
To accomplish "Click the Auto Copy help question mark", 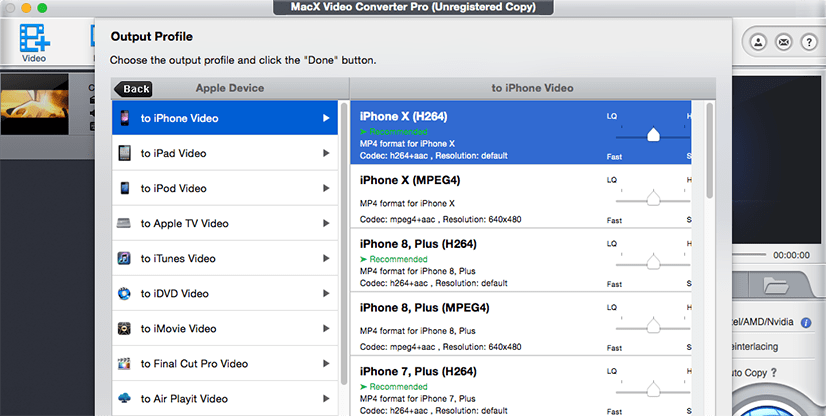I will [x=773, y=373].
